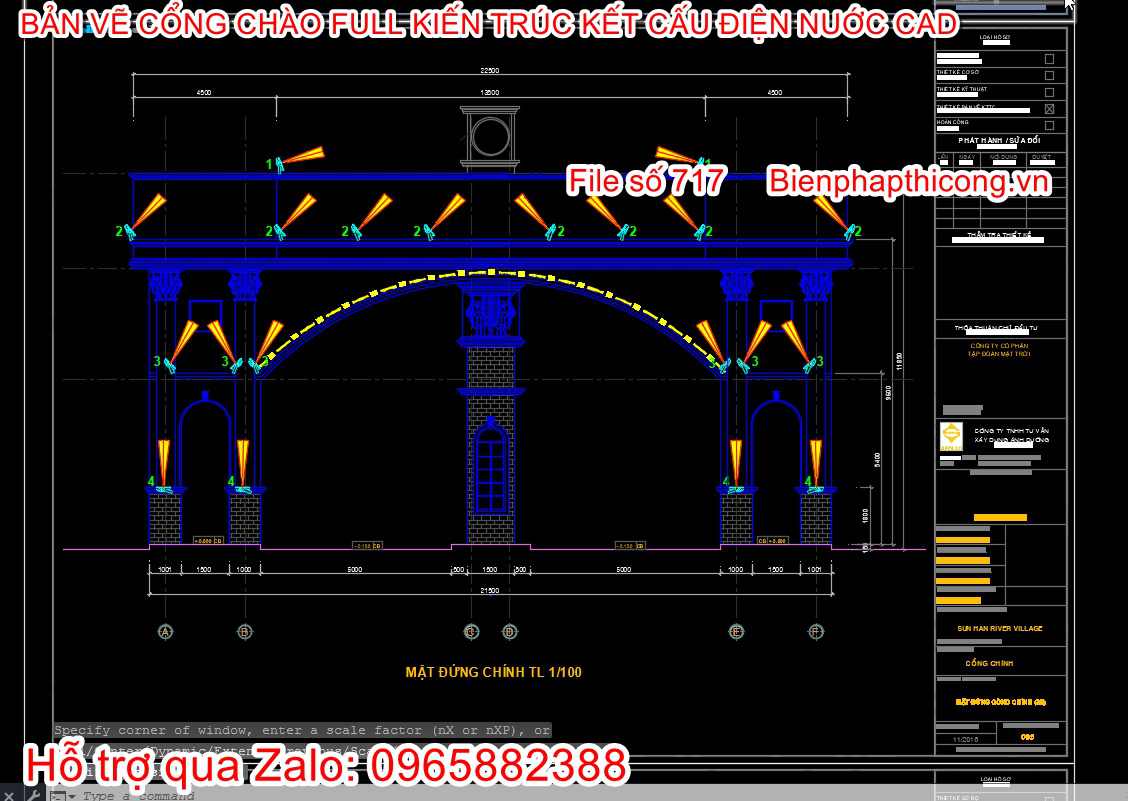Click the circular ornament atop the central gate

tap(489, 134)
